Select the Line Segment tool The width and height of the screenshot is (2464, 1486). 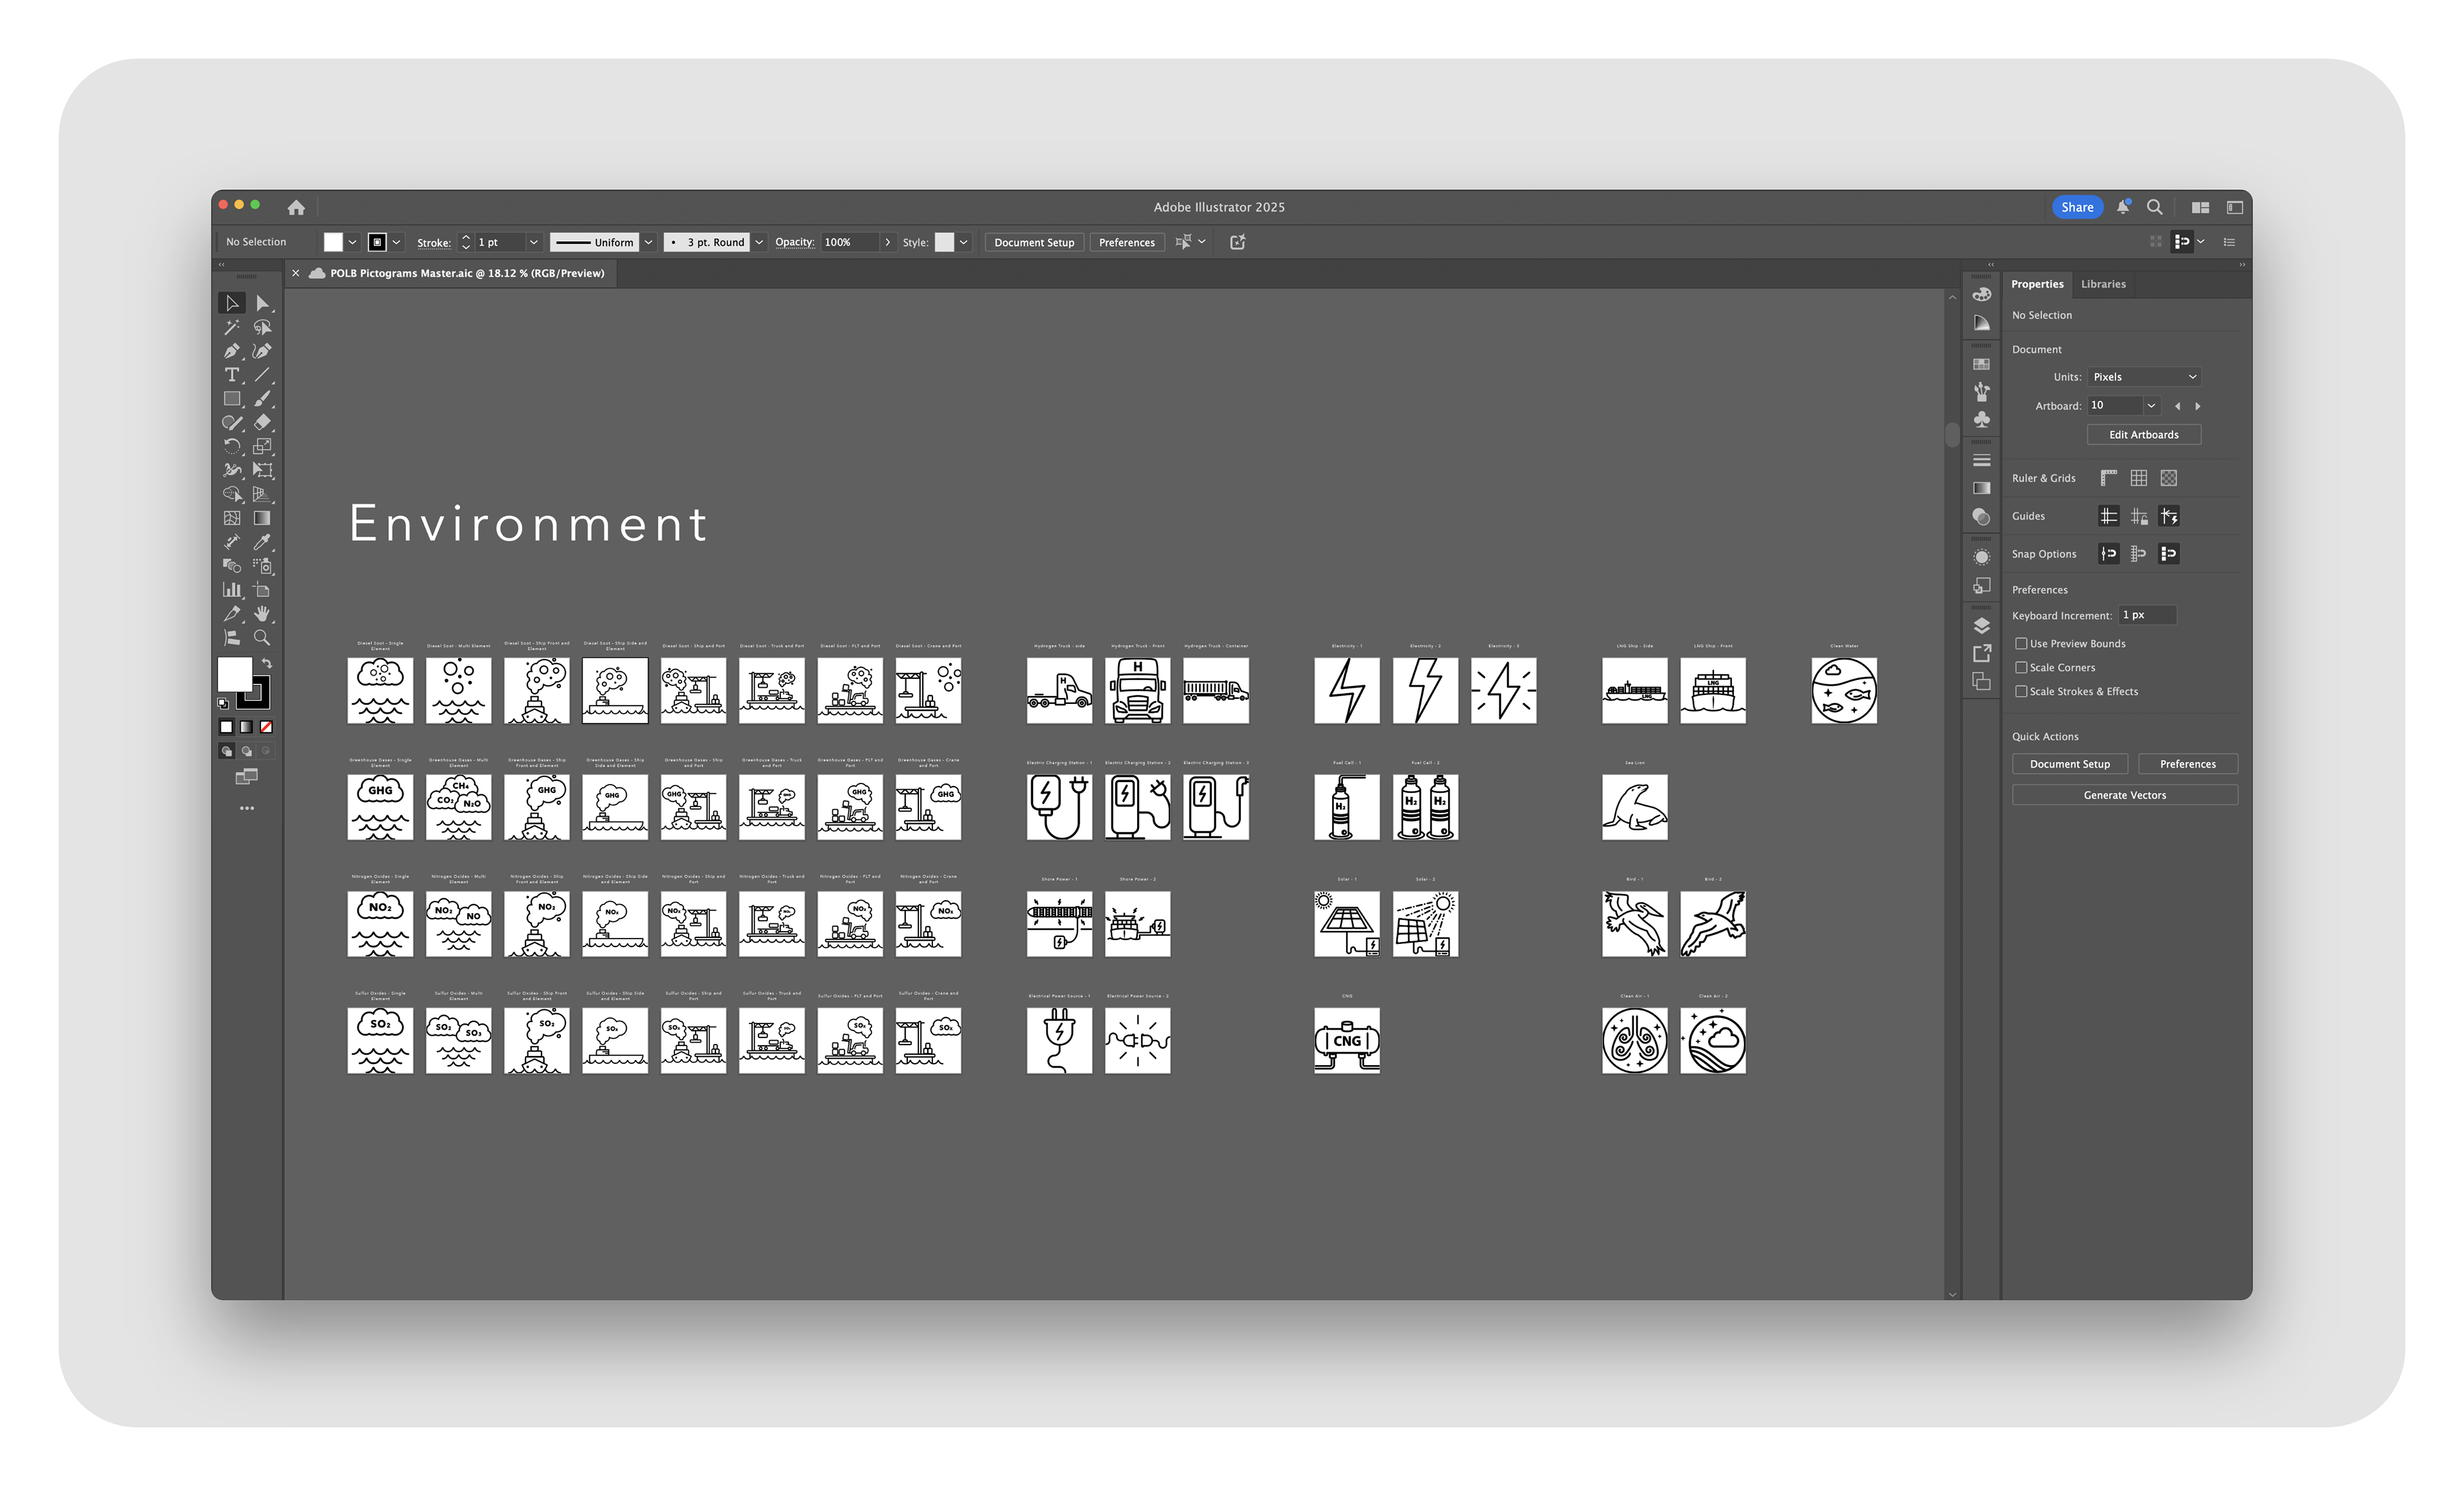click(262, 375)
